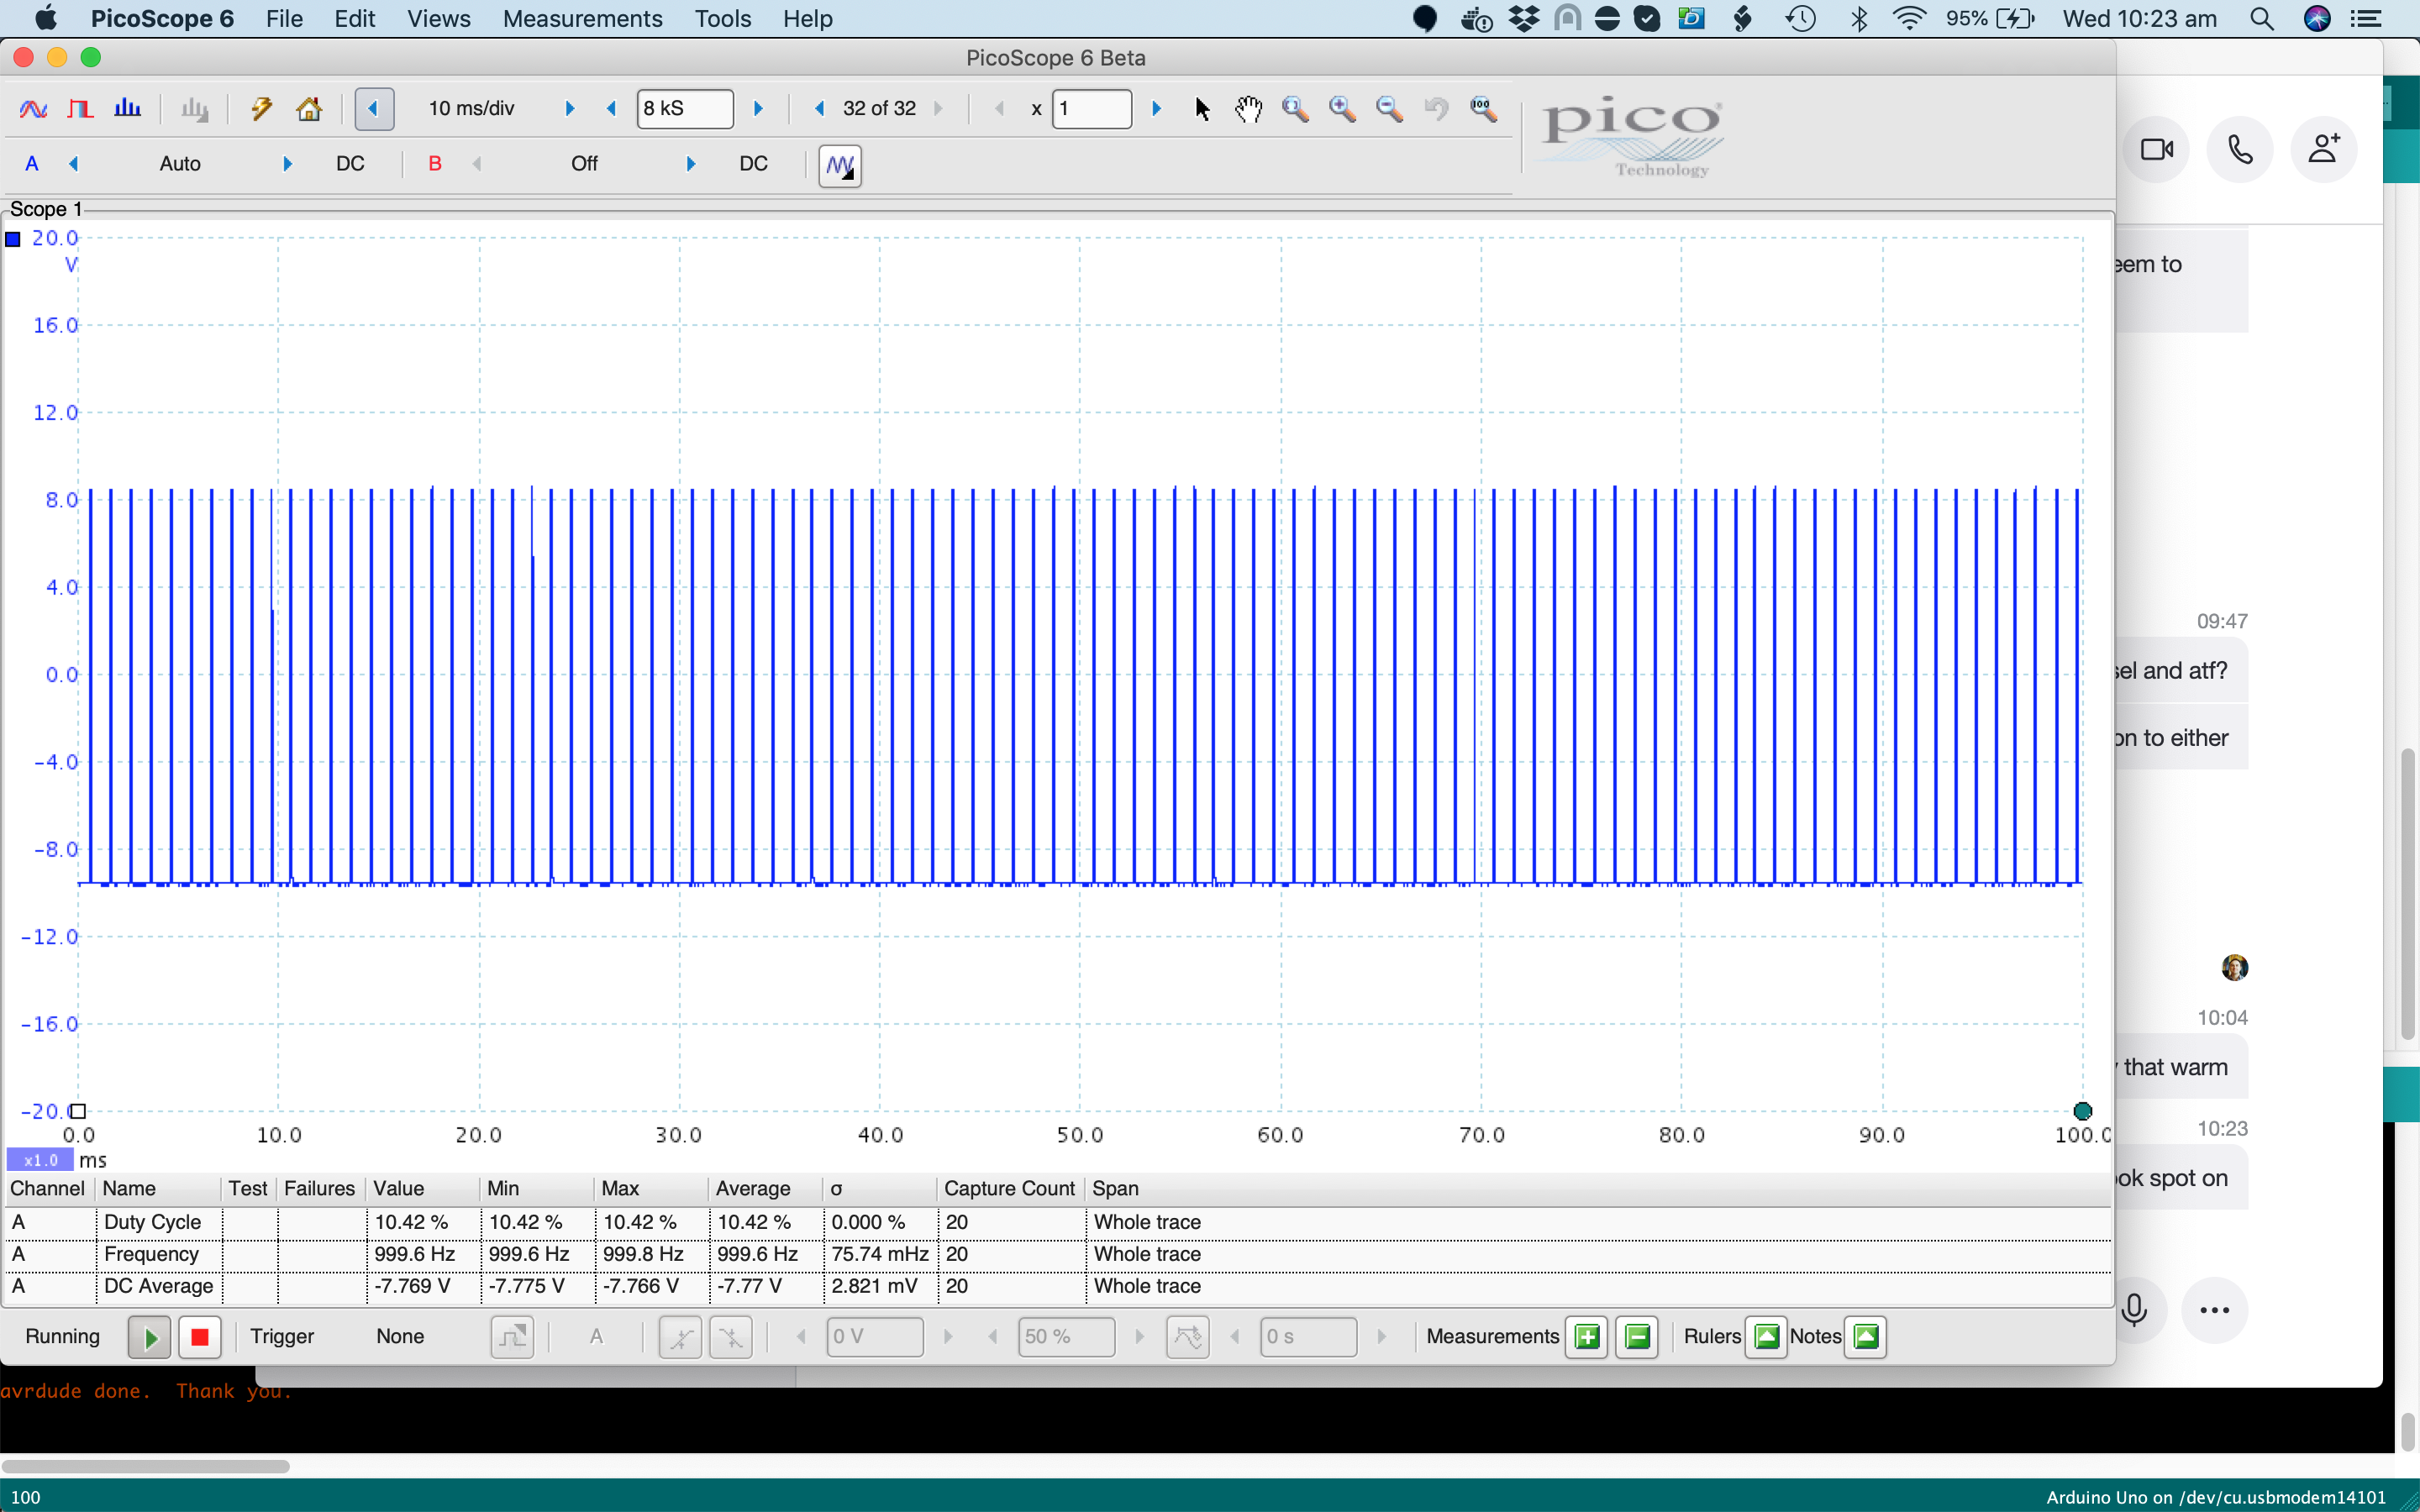Switch to Spectrum mode icon
The image size is (2420, 1512).
click(127, 109)
